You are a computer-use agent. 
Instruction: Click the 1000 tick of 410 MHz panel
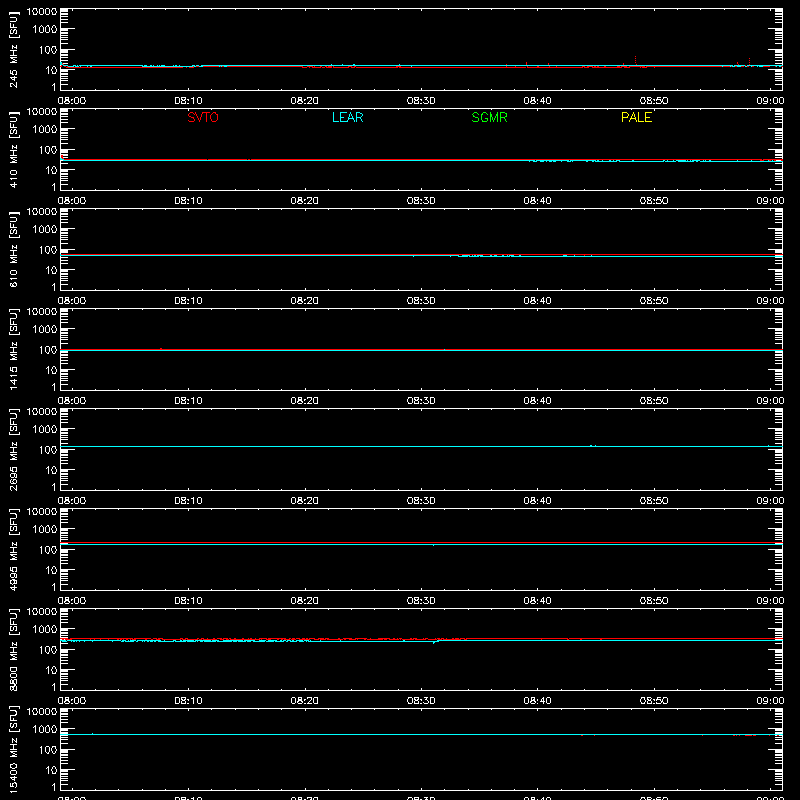click(x=45, y=130)
